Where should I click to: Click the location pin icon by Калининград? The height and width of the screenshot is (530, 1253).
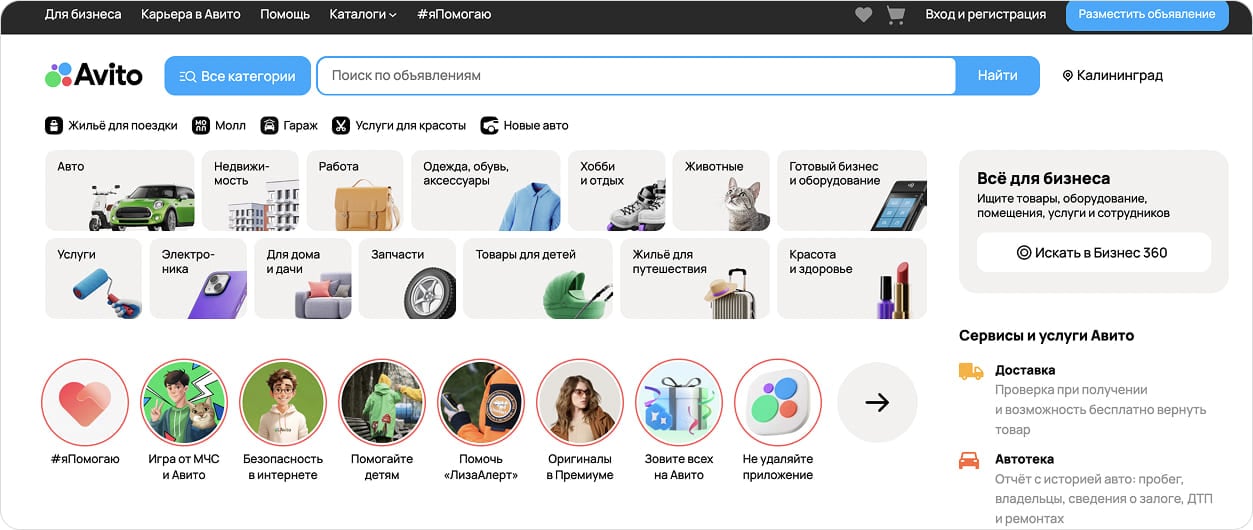(1067, 76)
